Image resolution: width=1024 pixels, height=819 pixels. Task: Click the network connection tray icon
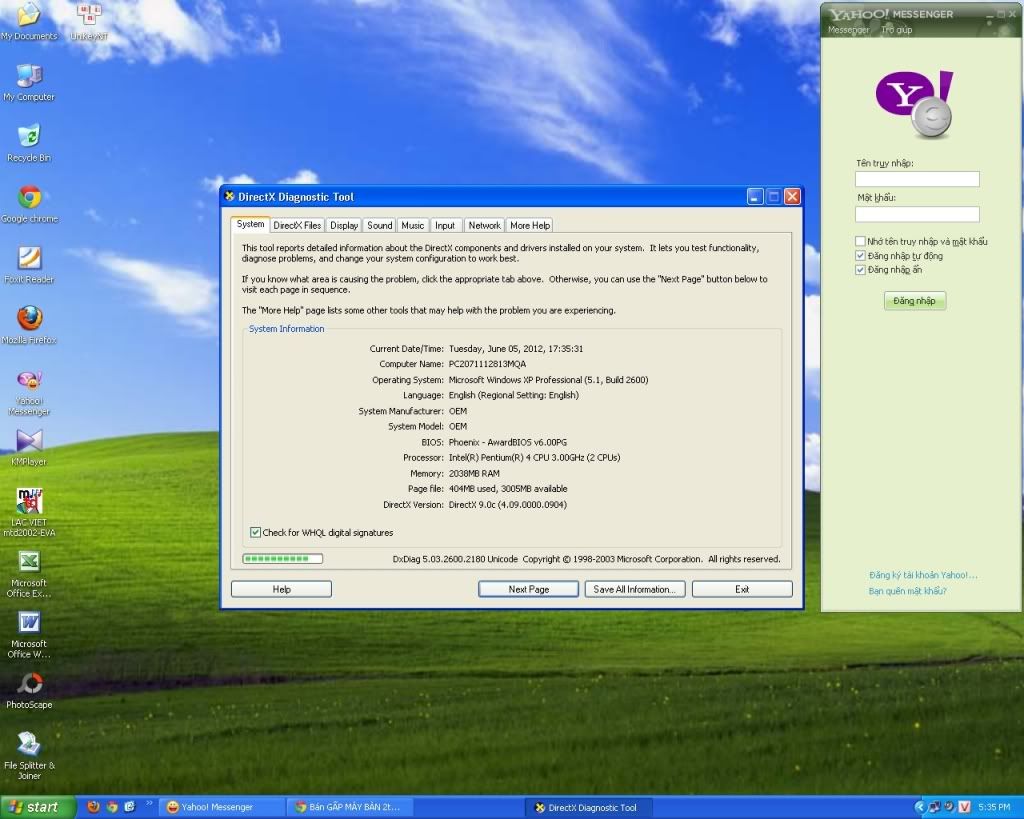pyautogui.click(x=935, y=807)
